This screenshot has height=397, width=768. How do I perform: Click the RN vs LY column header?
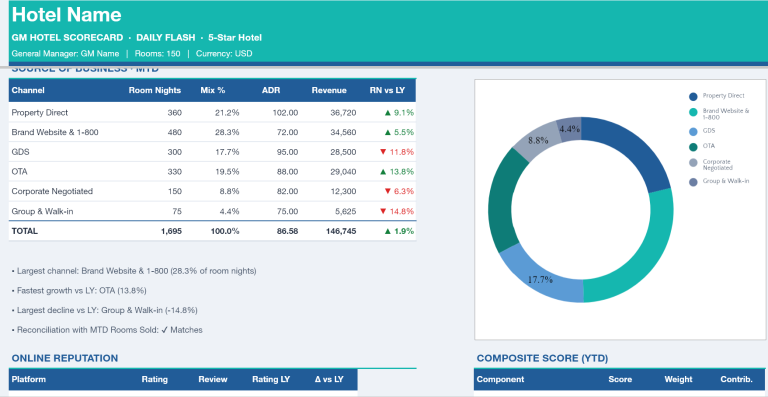(387, 90)
